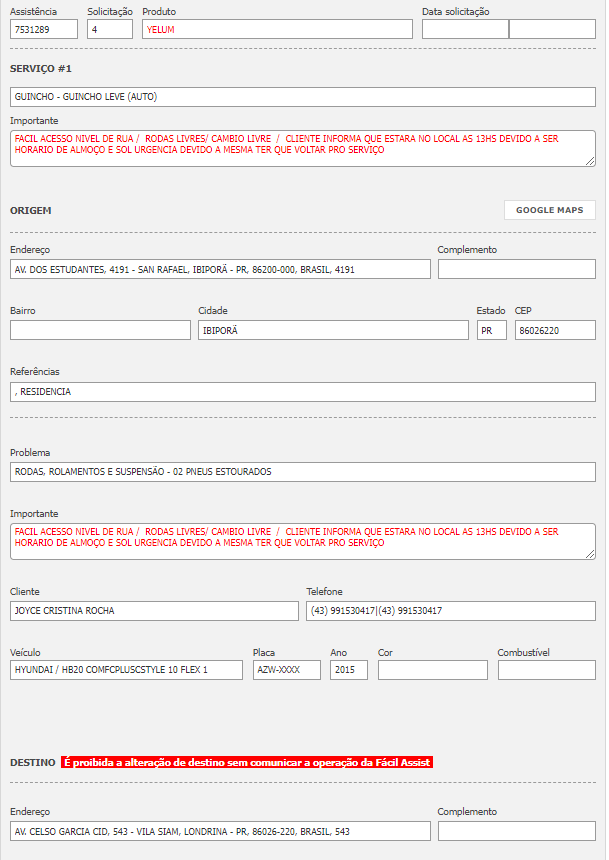The width and height of the screenshot is (609, 860).
Task: Click the Telefone label
Action: pos(324,591)
